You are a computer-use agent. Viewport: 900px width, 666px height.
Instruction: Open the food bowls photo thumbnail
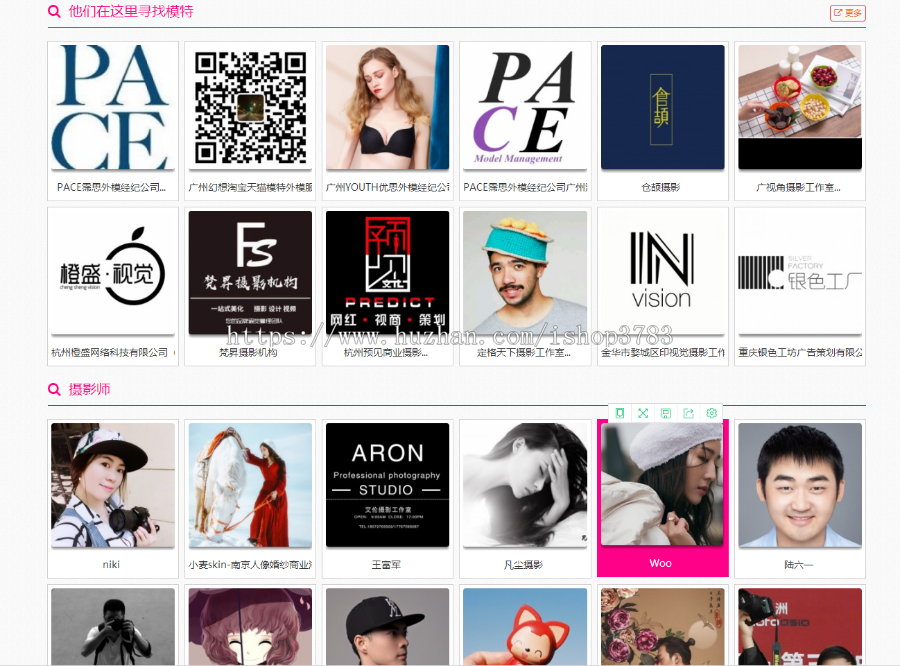tap(800, 107)
